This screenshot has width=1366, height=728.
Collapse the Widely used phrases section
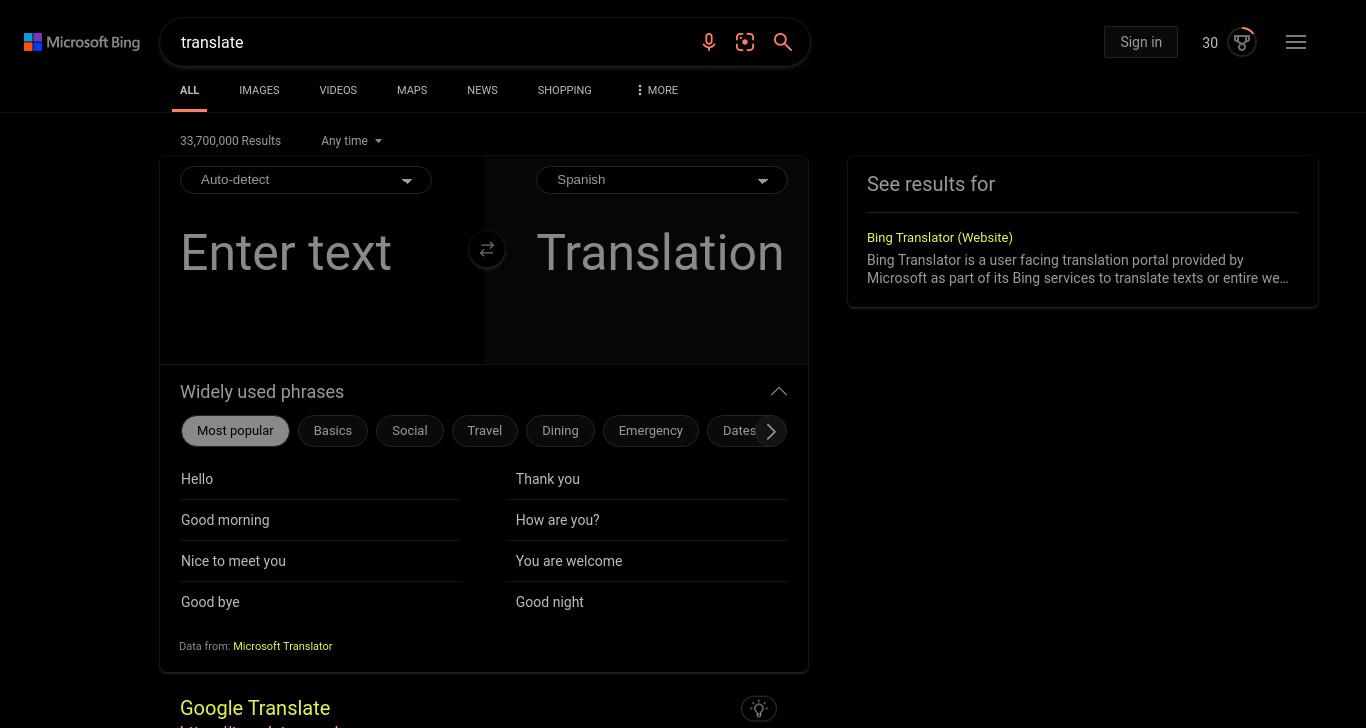pyautogui.click(x=778, y=392)
